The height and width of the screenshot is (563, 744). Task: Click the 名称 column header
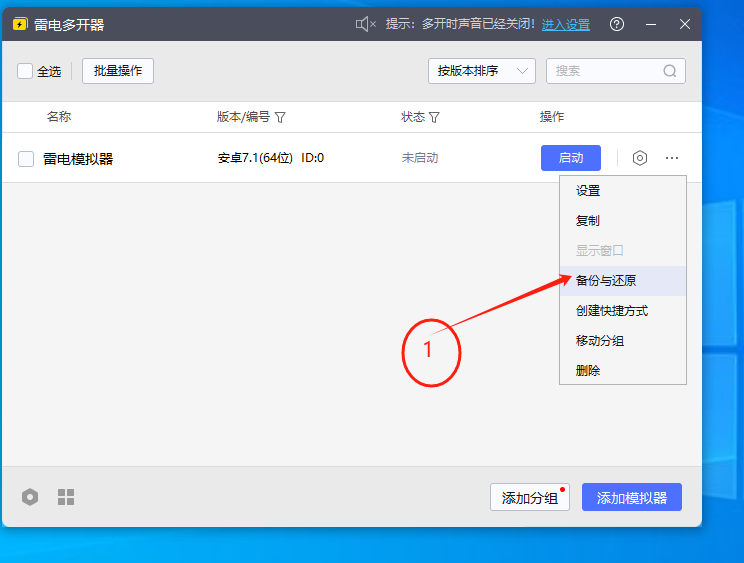coord(59,117)
